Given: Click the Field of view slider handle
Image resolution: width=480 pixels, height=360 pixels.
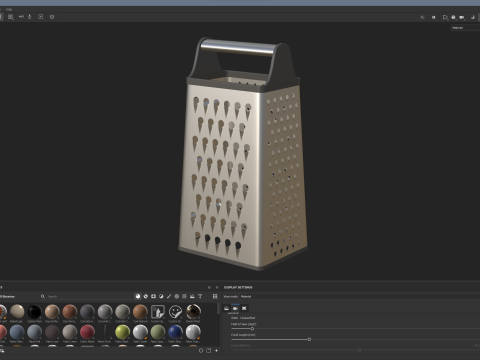Looking at the screenshot, I should tap(252, 329).
